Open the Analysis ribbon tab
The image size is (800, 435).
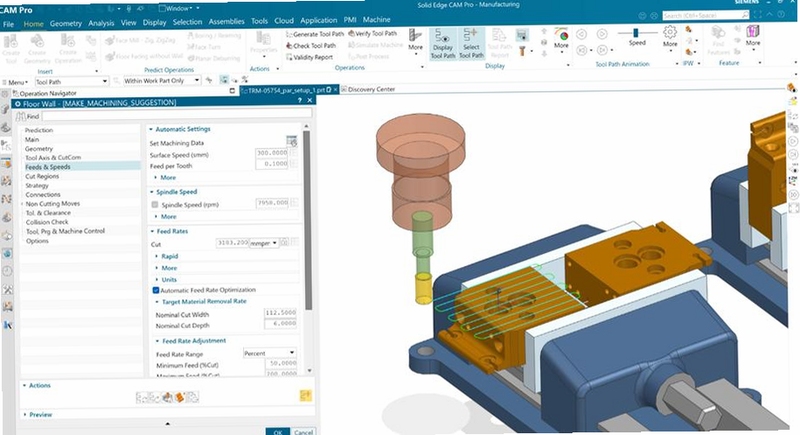(101, 23)
